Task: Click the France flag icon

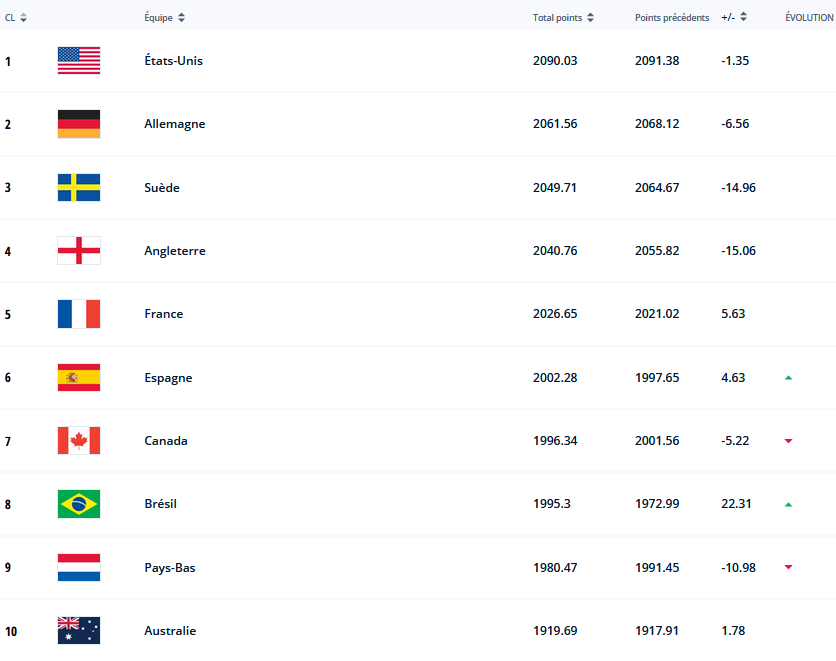Action: [x=79, y=314]
